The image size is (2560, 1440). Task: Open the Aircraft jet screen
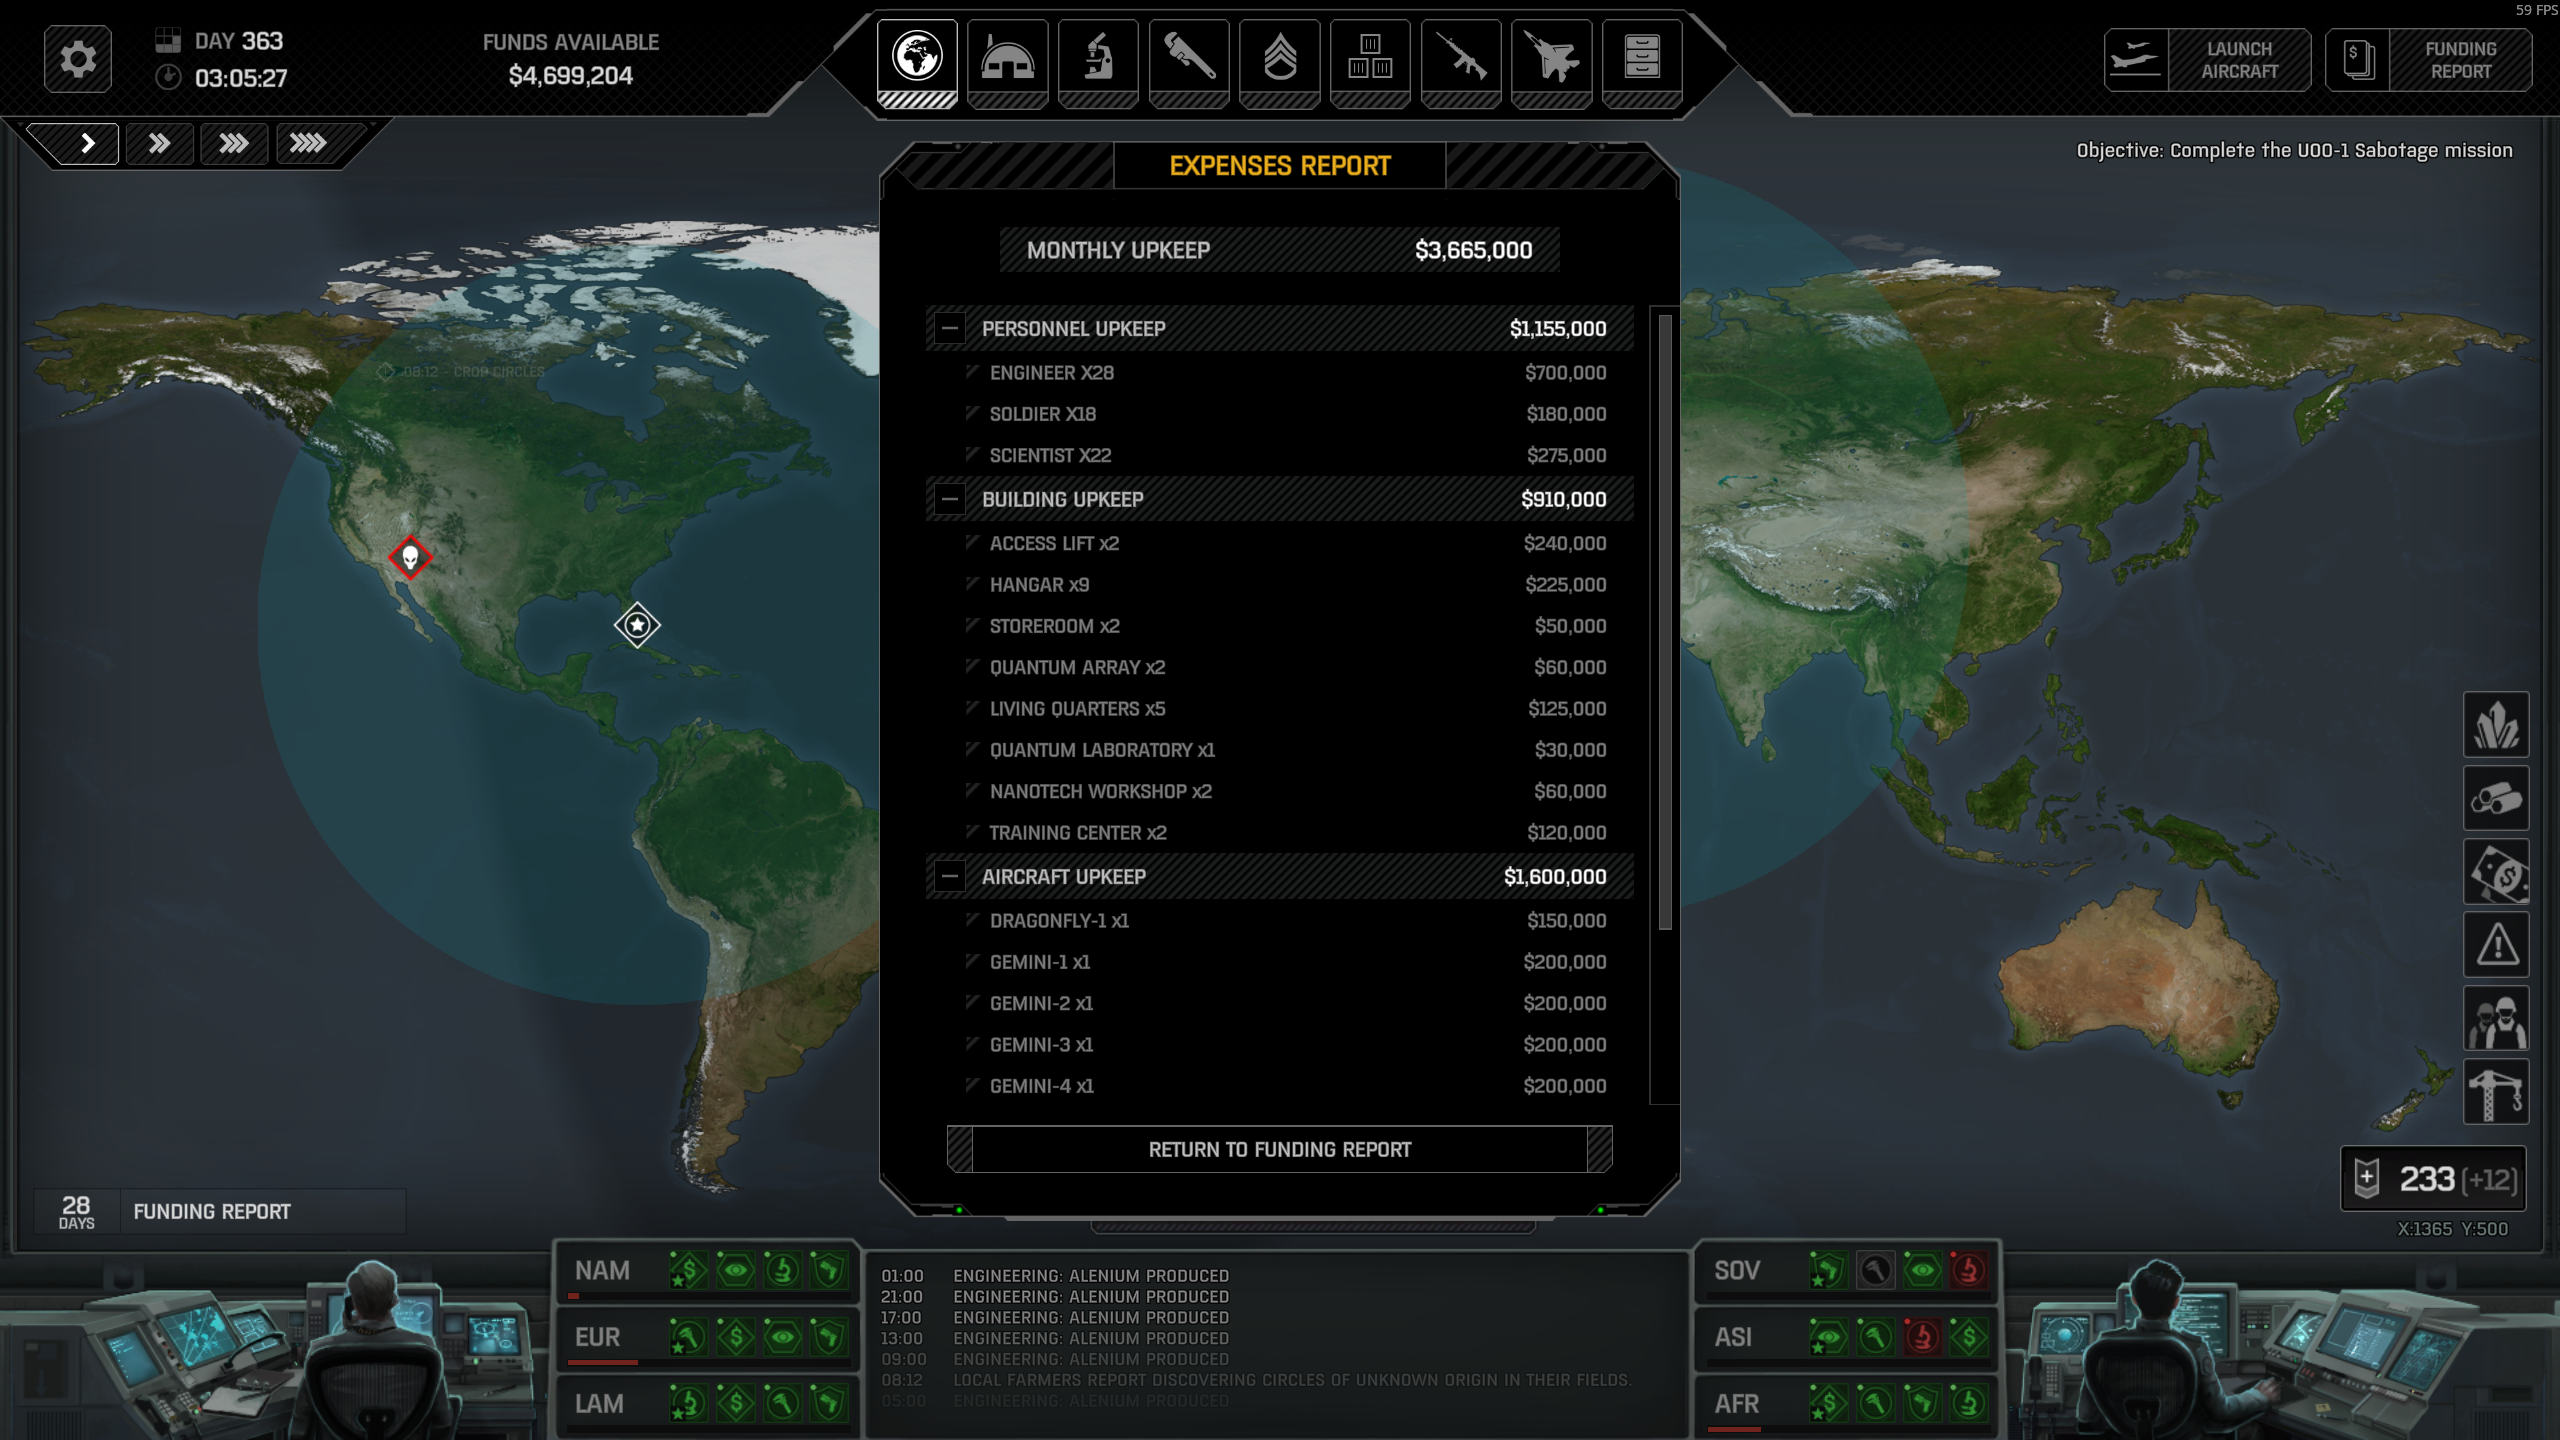pyautogui.click(x=1551, y=58)
